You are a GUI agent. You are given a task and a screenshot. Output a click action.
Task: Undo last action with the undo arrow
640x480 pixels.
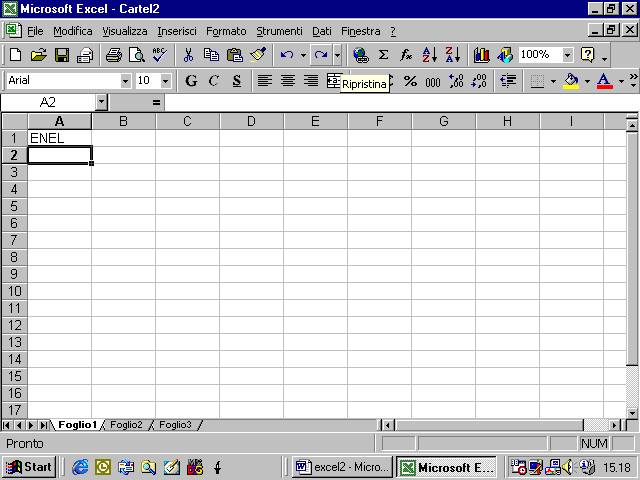287,54
